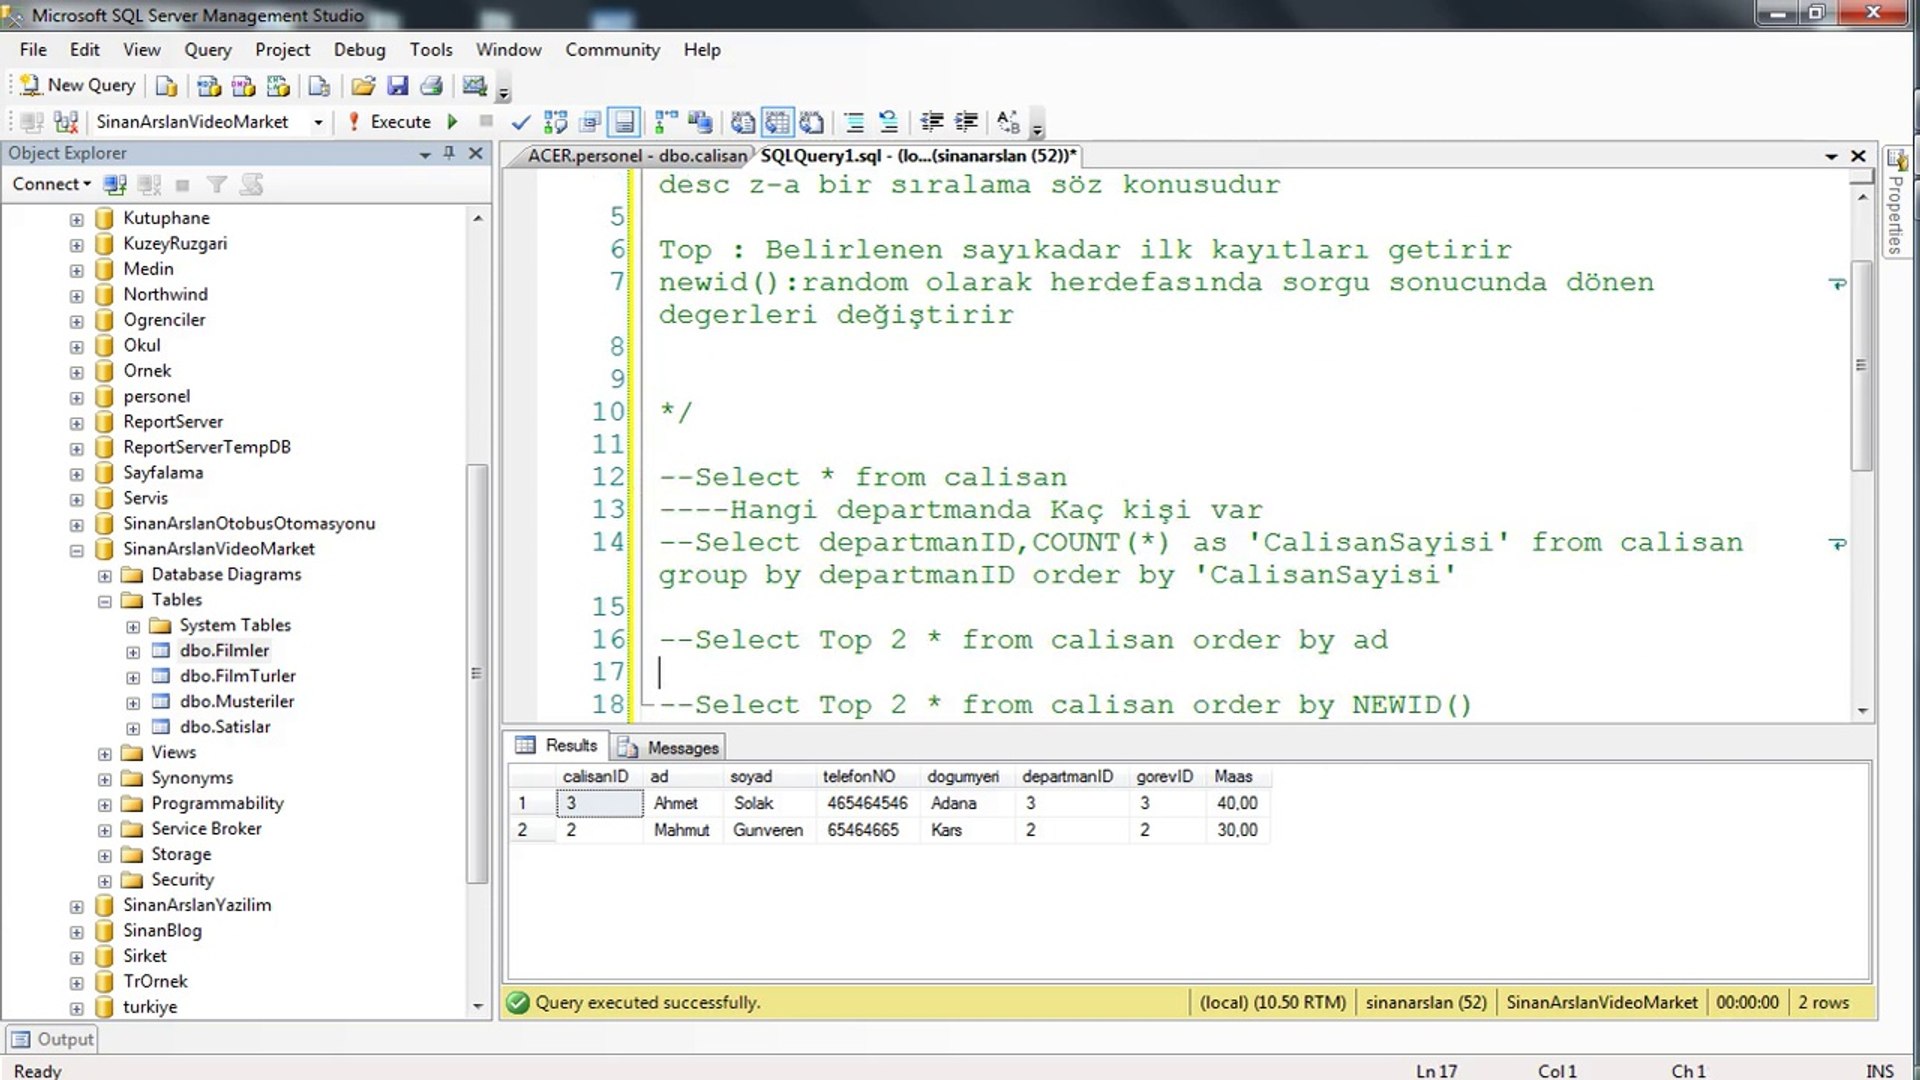
Task: Open the Activity Monitor icon
Action: point(475,86)
